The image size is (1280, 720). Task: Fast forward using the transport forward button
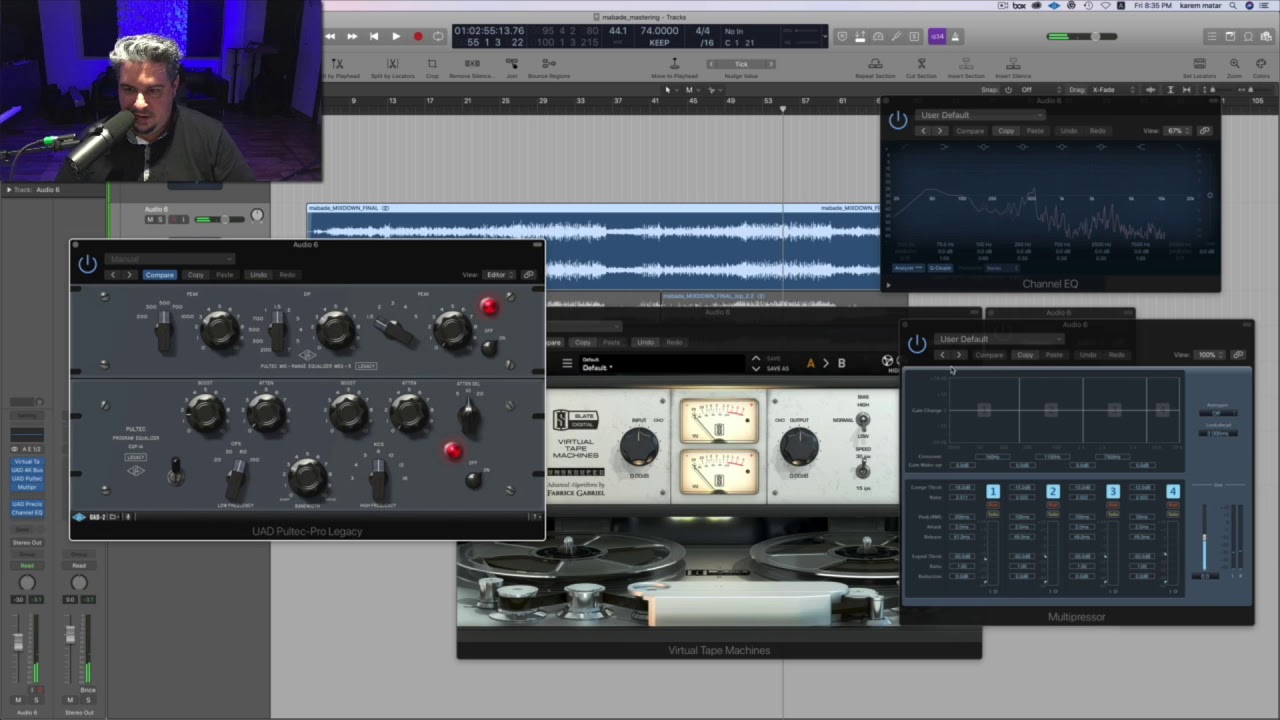[x=352, y=37]
